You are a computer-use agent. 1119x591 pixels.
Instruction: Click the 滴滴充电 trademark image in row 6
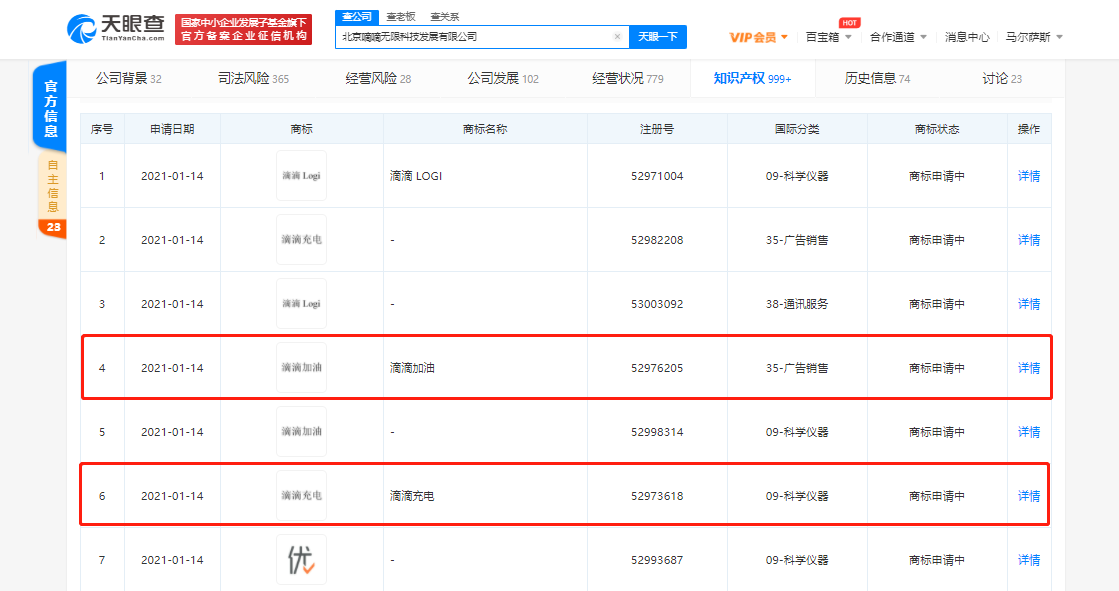[301, 495]
